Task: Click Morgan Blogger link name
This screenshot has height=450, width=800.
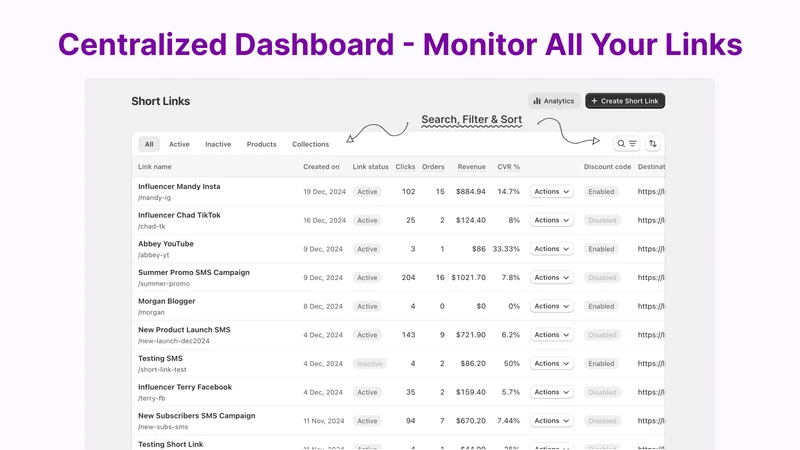Action: 166,301
